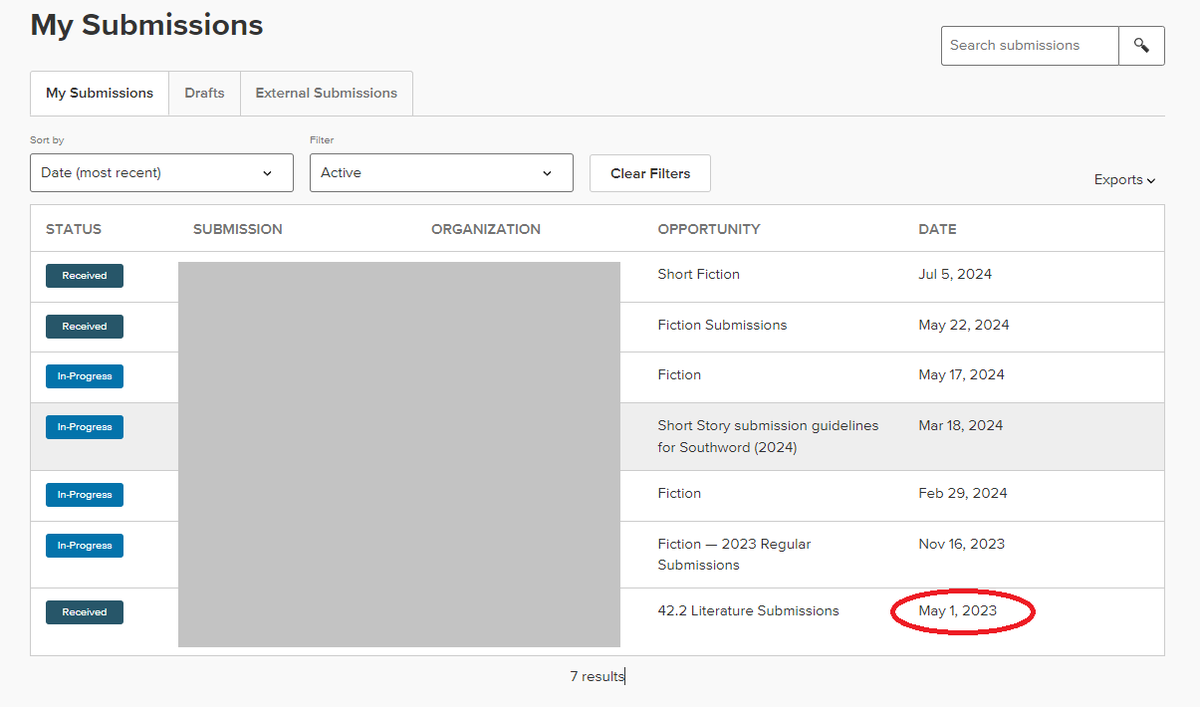Click the Received badge on the top row
This screenshot has height=707, width=1200.
[84, 274]
